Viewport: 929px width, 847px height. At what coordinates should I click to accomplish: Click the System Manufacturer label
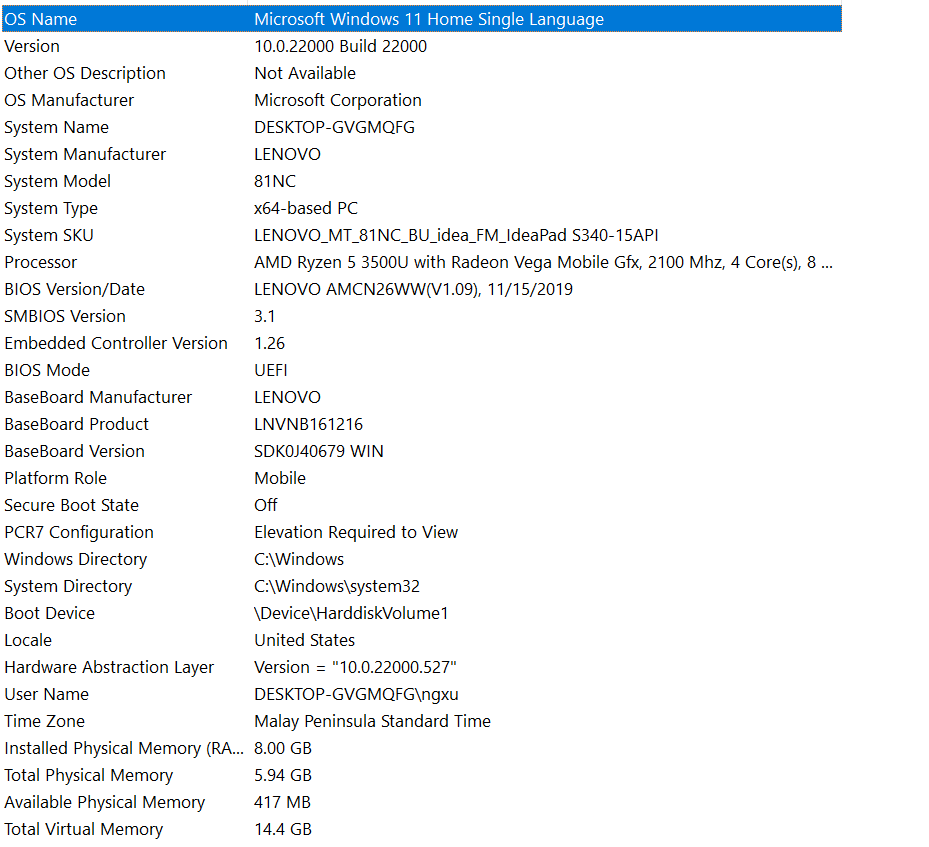pos(85,155)
